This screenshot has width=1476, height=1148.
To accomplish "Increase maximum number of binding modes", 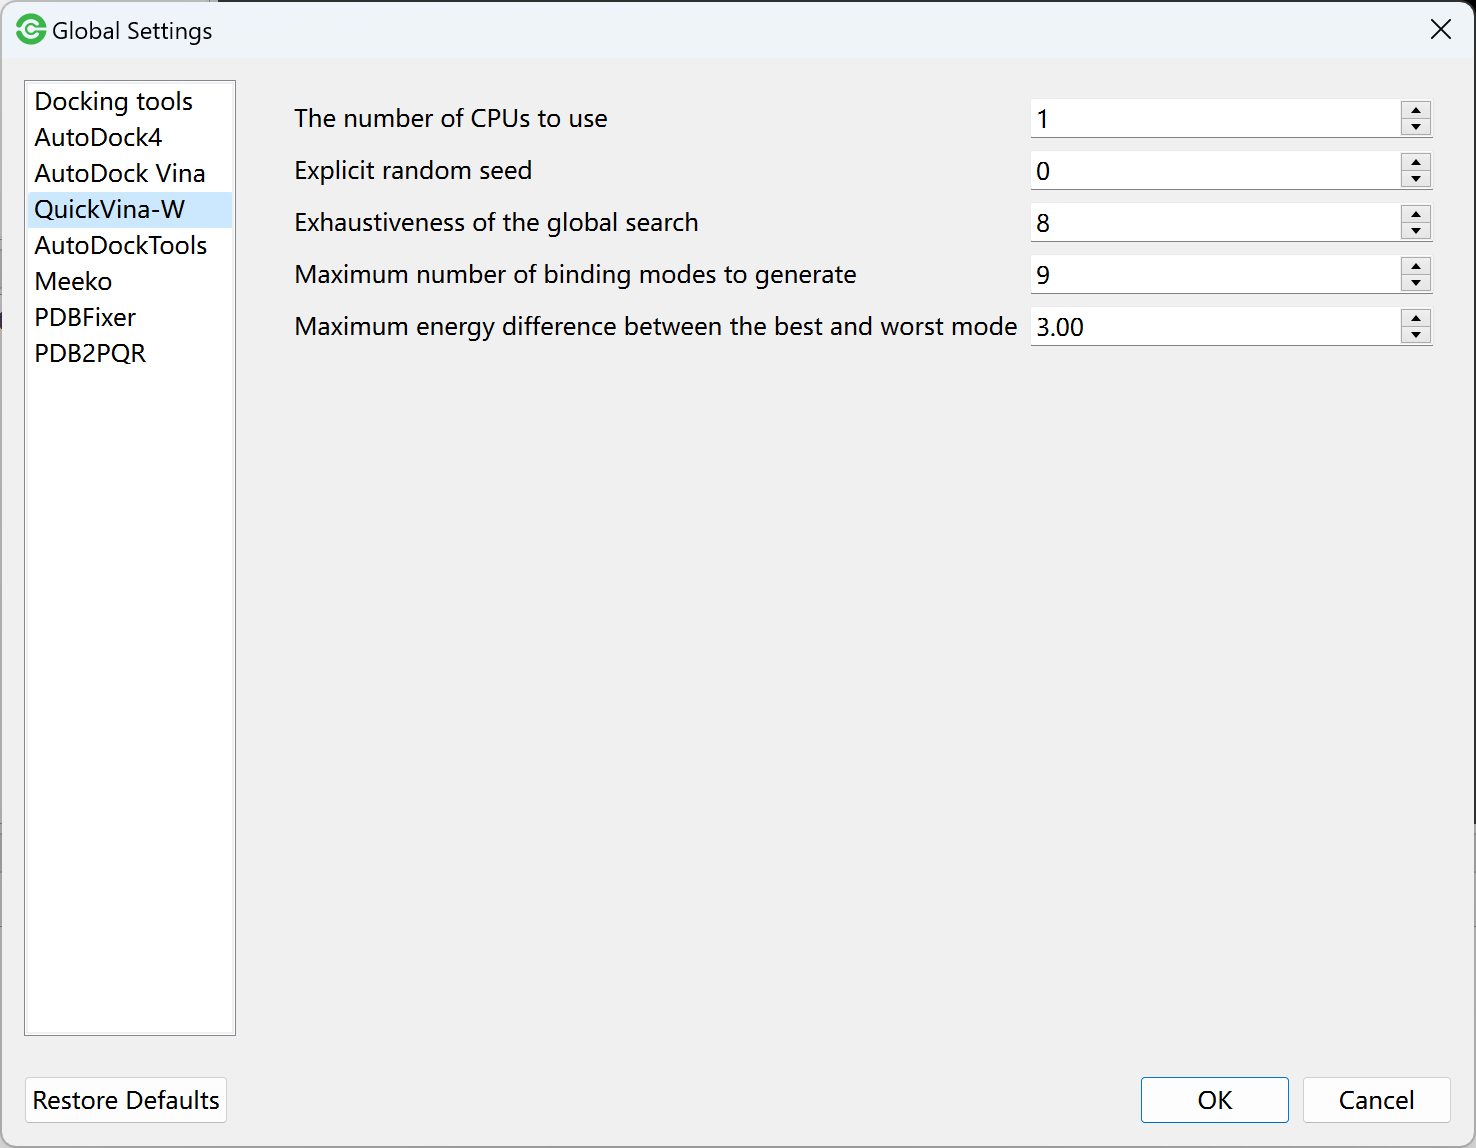I will (x=1416, y=266).
